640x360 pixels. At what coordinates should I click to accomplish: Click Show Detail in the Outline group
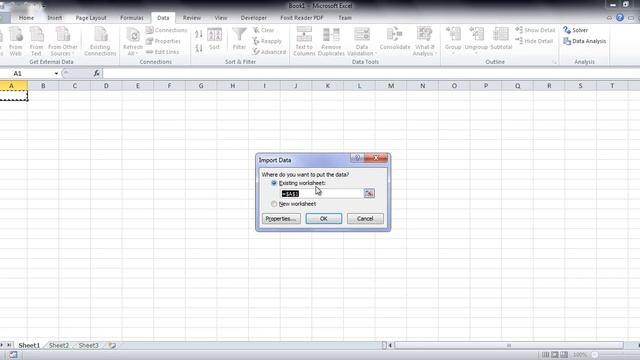point(535,30)
